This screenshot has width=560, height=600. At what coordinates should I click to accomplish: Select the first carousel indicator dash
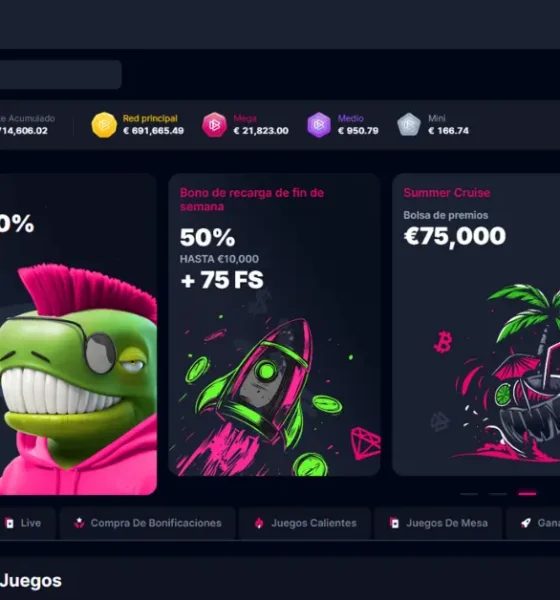pos(469,494)
